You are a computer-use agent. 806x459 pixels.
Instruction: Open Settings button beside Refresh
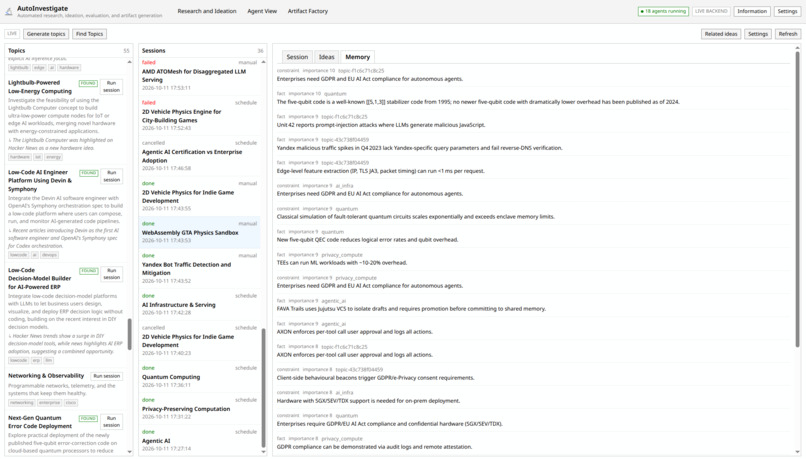point(758,34)
